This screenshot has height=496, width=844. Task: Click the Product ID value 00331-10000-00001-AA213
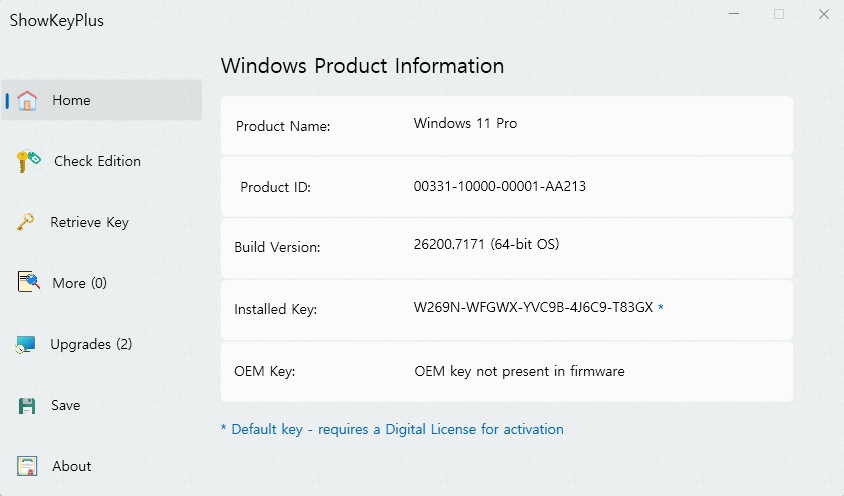pyautogui.click(x=500, y=186)
